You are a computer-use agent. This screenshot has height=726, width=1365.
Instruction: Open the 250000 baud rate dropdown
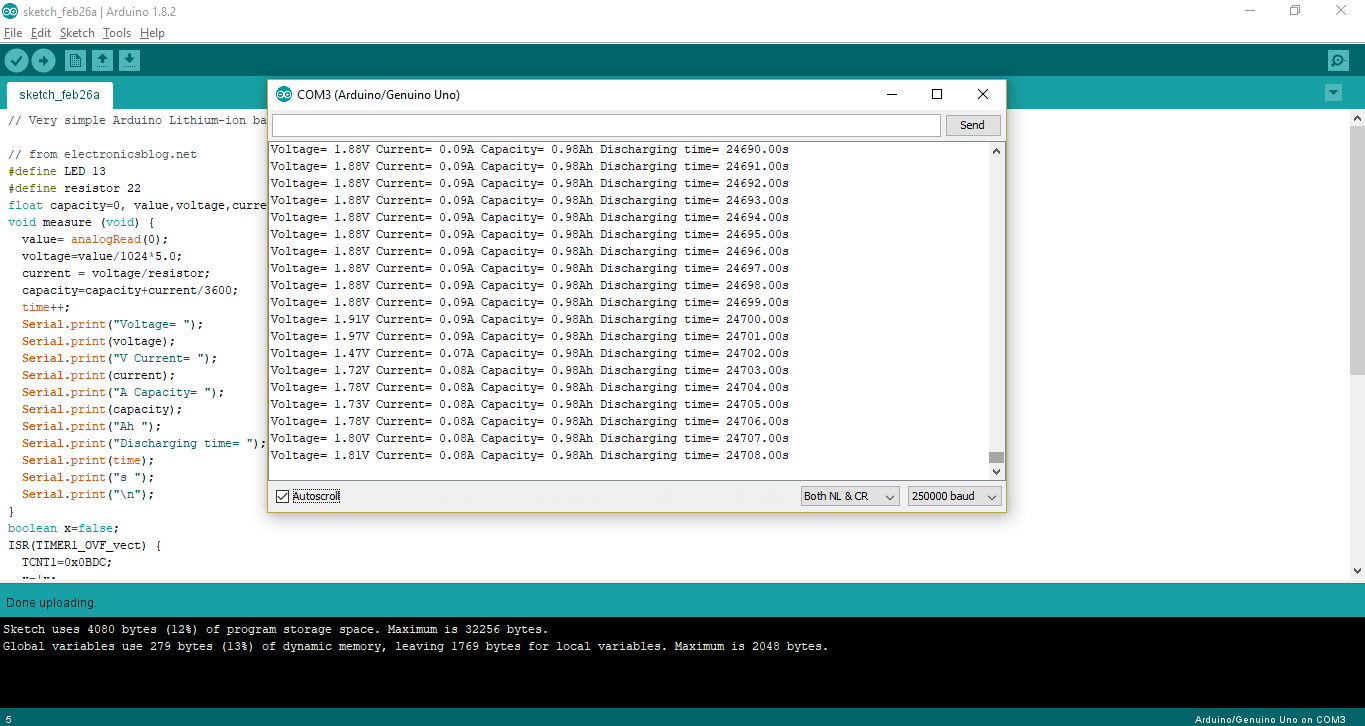[x=954, y=496]
